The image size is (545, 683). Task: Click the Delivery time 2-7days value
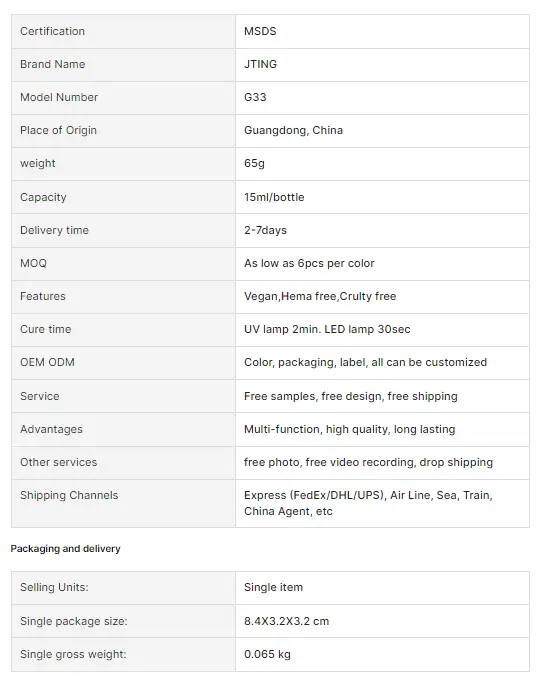pyautogui.click(x=265, y=230)
